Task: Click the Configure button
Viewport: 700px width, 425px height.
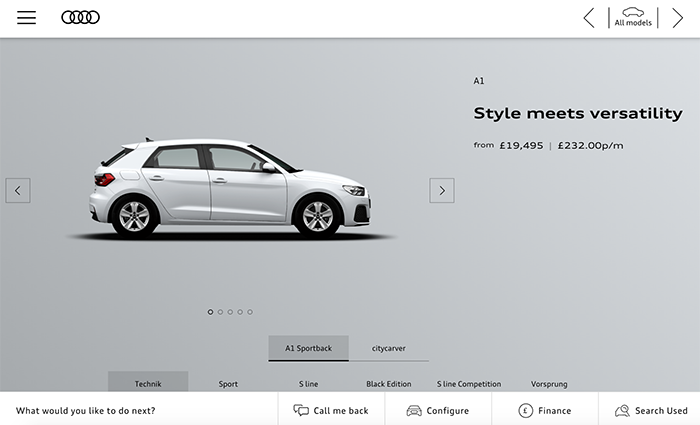Action: (438, 410)
